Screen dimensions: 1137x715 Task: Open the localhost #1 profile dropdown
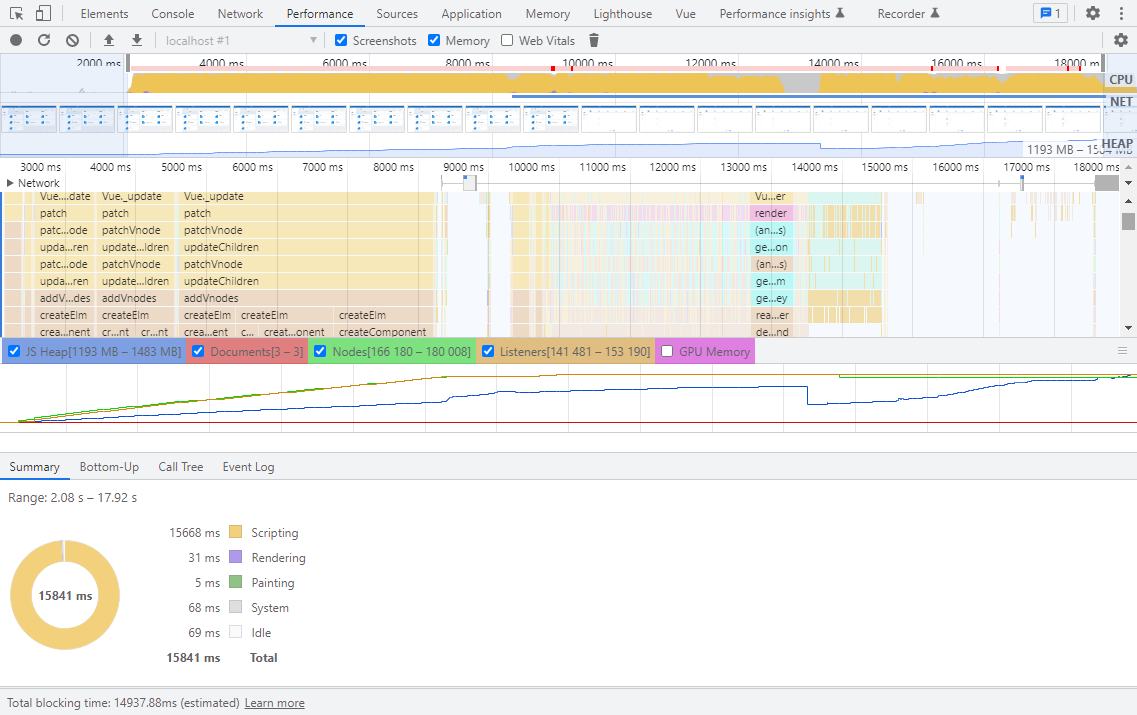[x=240, y=41]
